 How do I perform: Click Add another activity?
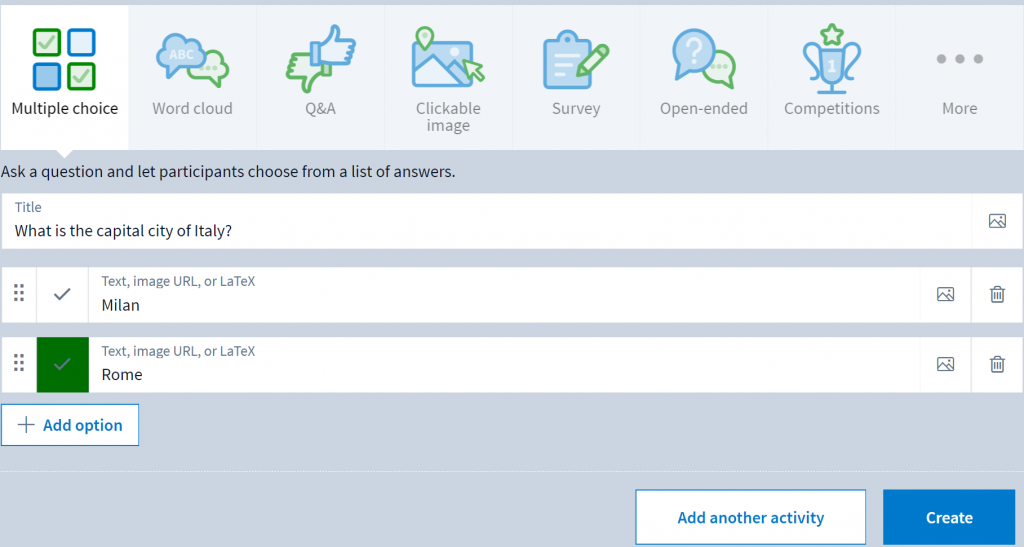(x=750, y=518)
